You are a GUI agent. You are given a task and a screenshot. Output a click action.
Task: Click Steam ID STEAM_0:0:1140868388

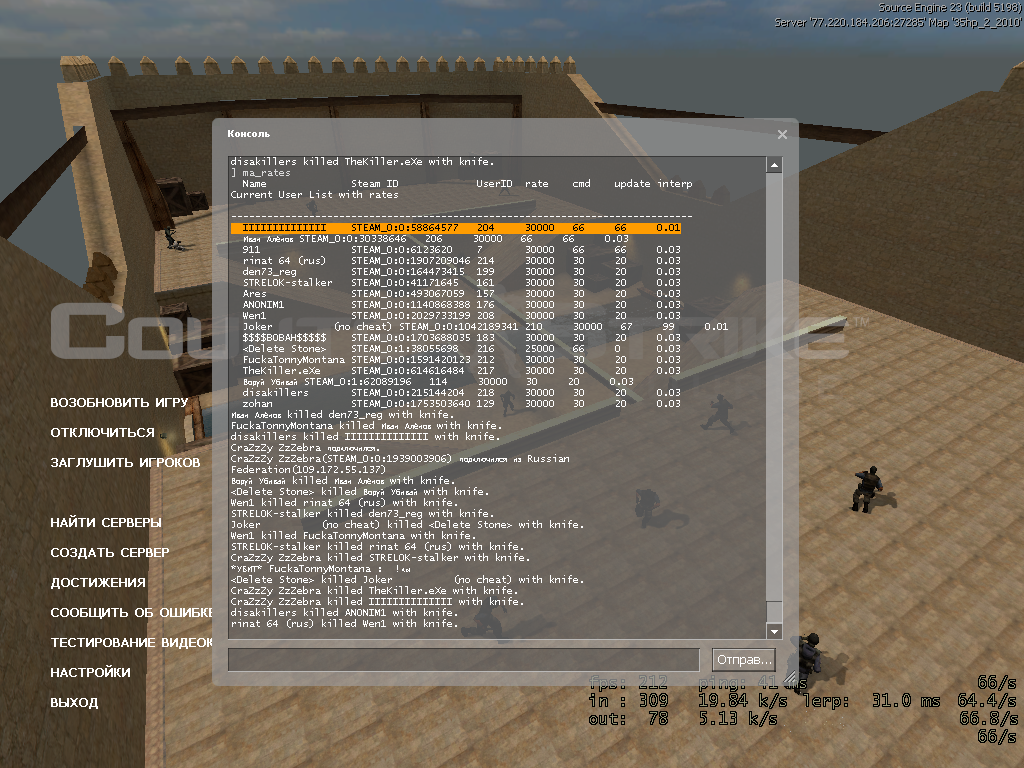(411, 305)
